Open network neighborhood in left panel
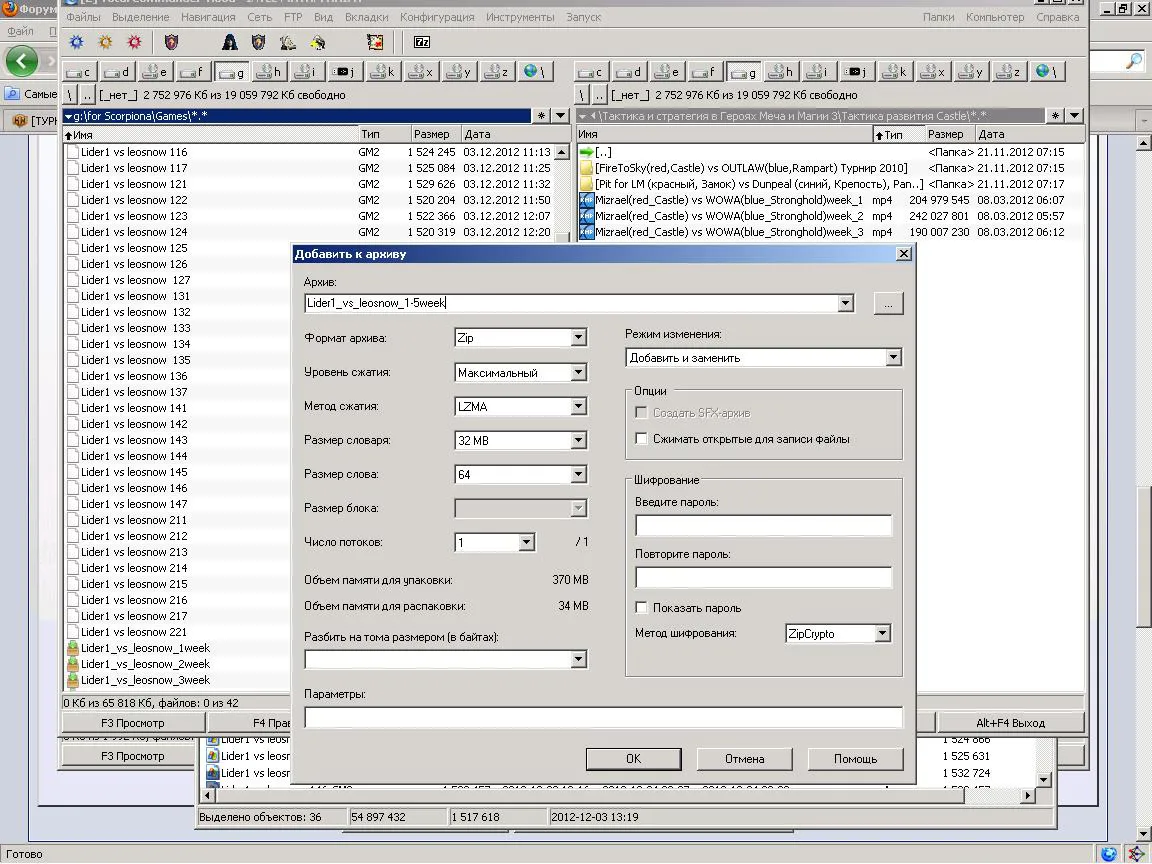Image resolution: width=1152 pixels, height=864 pixels. [535, 72]
